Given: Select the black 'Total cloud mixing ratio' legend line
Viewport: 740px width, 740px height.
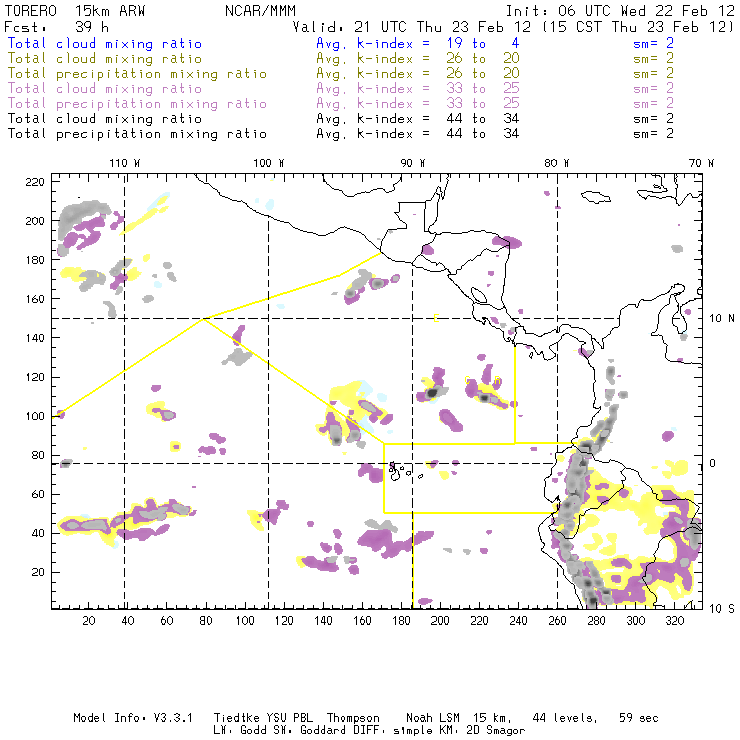Looking at the screenshot, I should [105, 119].
